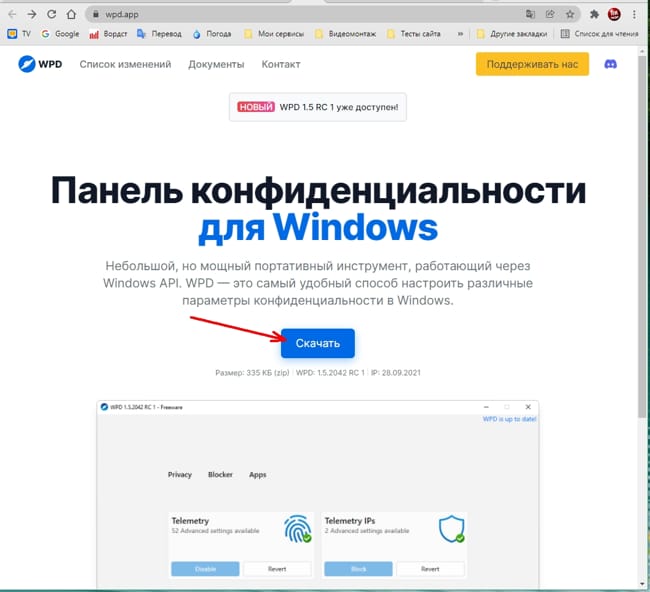The width and height of the screenshot is (650, 592).
Task: Share this page via the address bar icon
Action: 550,14
